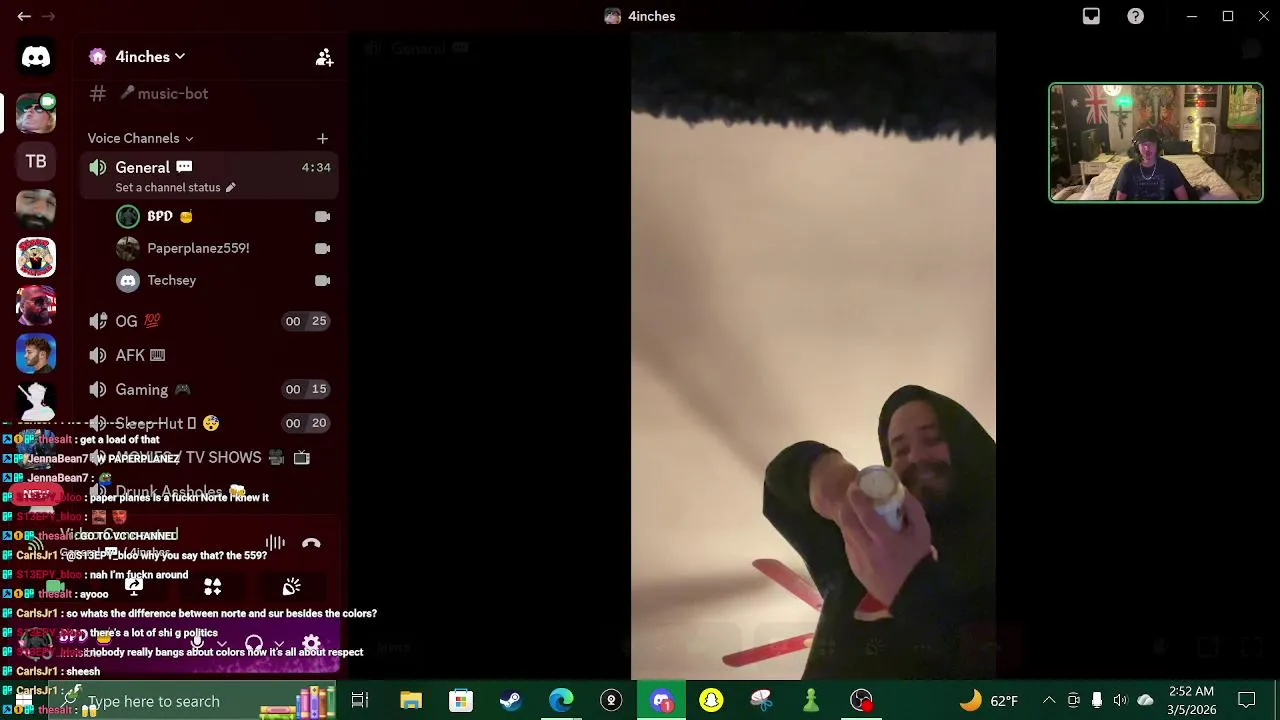
Task: Open the Inbox icon in title bar
Action: (x=1091, y=16)
